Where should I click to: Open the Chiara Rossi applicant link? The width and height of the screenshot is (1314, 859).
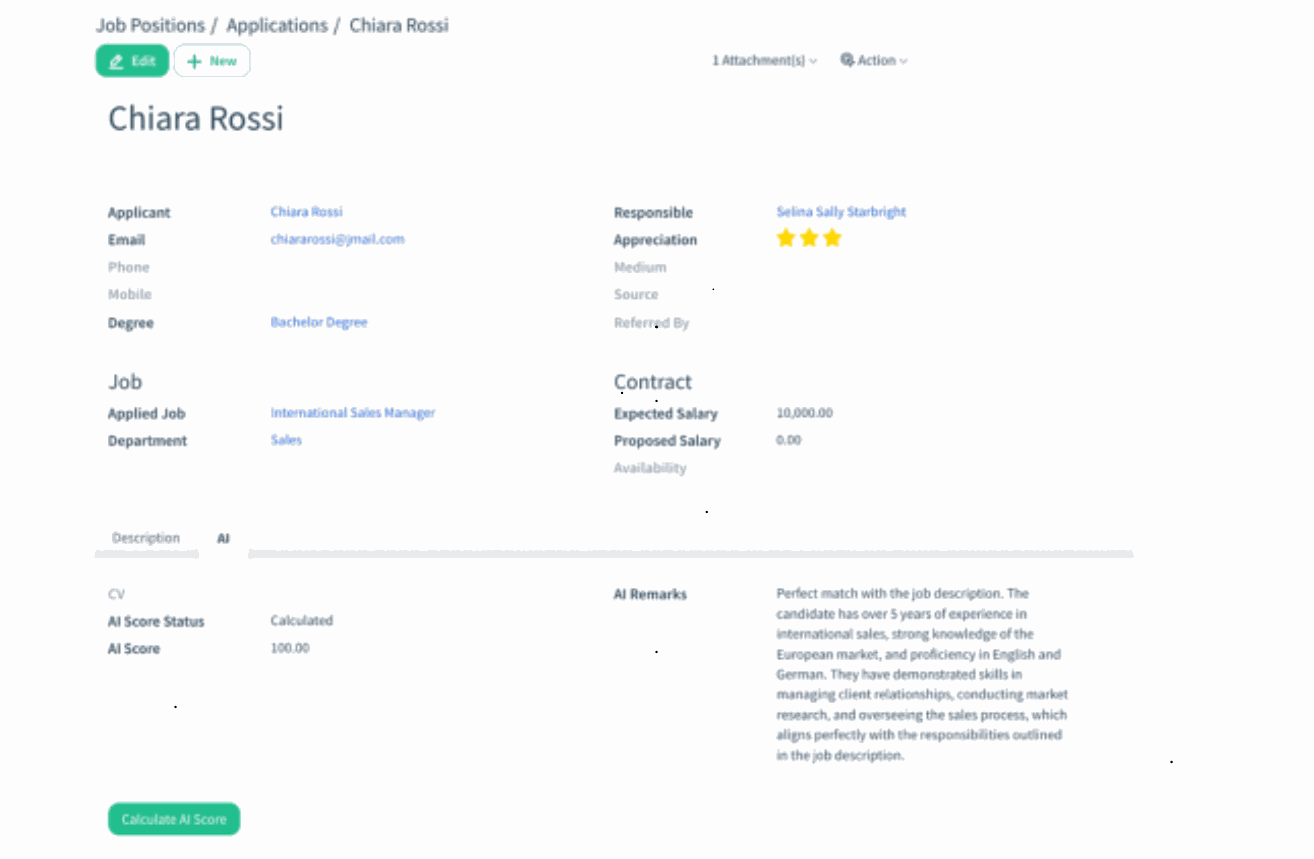pos(306,212)
